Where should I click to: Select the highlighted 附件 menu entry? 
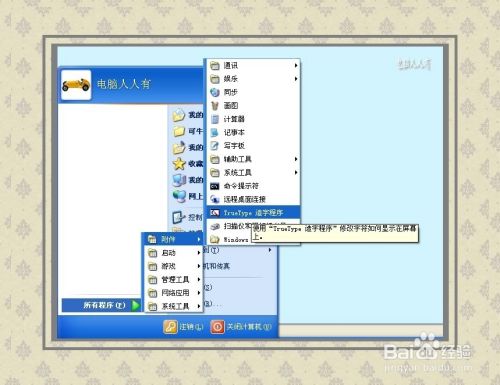click(173, 239)
